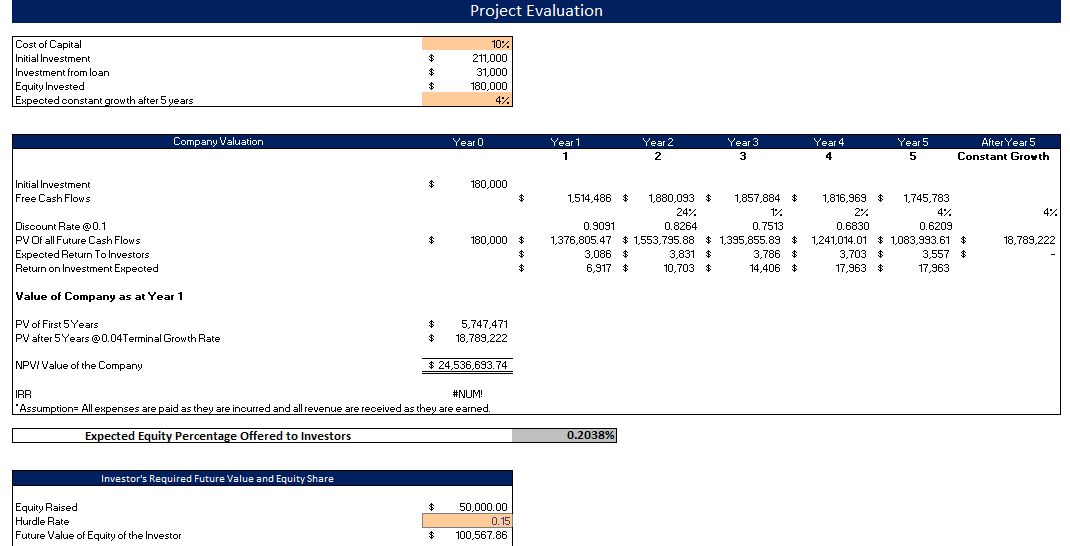The height and width of the screenshot is (546, 1070).
Task: Select the 0.9091 discount factor cell
Action: [x=598, y=226]
